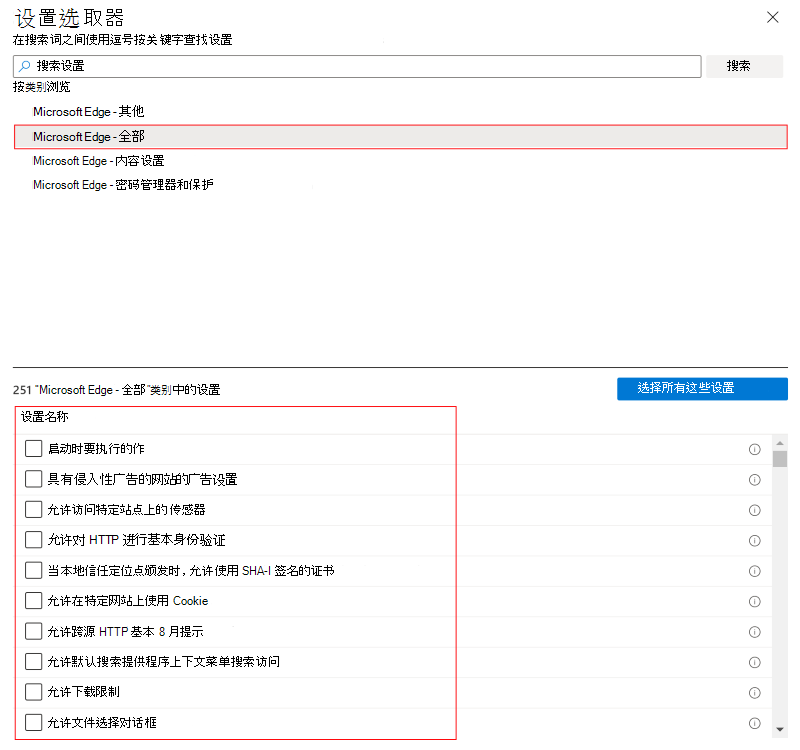Close the 设置选取器 panel
Image resolution: width=800 pixels, height=750 pixels.
(772, 17)
